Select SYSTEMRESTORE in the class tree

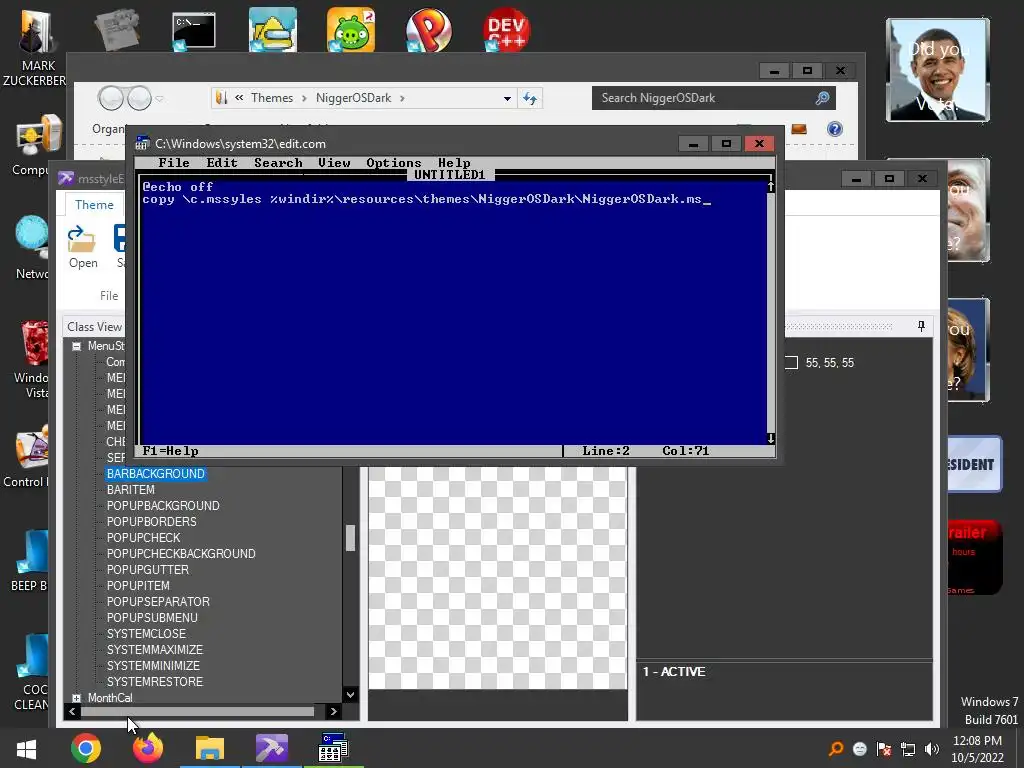tap(155, 682)
